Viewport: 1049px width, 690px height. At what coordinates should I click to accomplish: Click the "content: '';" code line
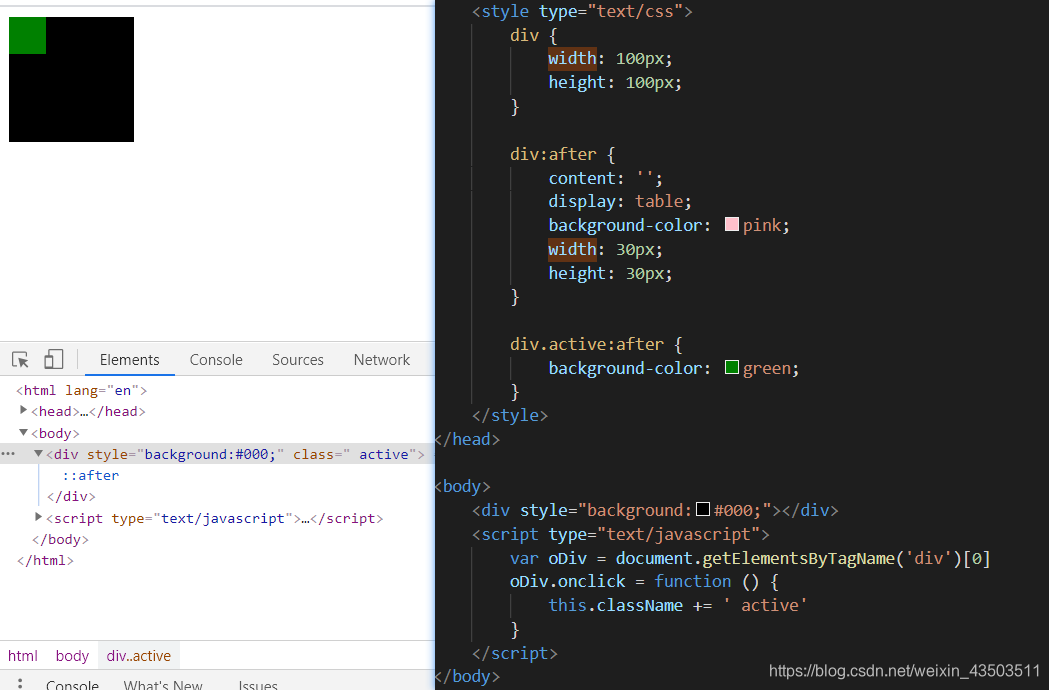tap(605, 178)
